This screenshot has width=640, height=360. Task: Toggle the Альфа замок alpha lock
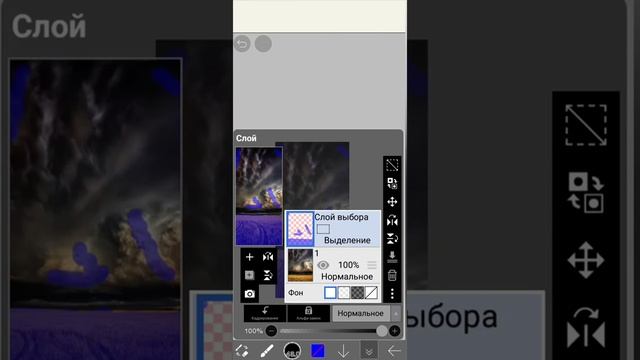(309, 313)
